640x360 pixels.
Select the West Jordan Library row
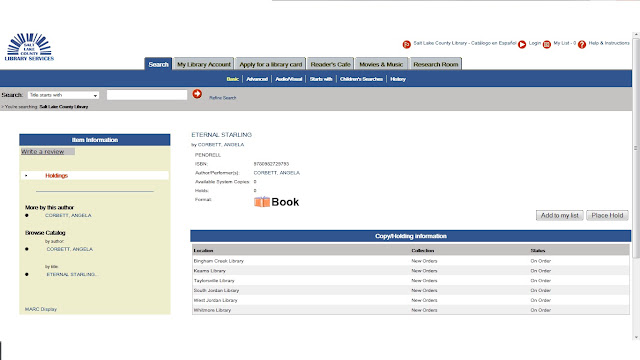[x=411, y=300]
